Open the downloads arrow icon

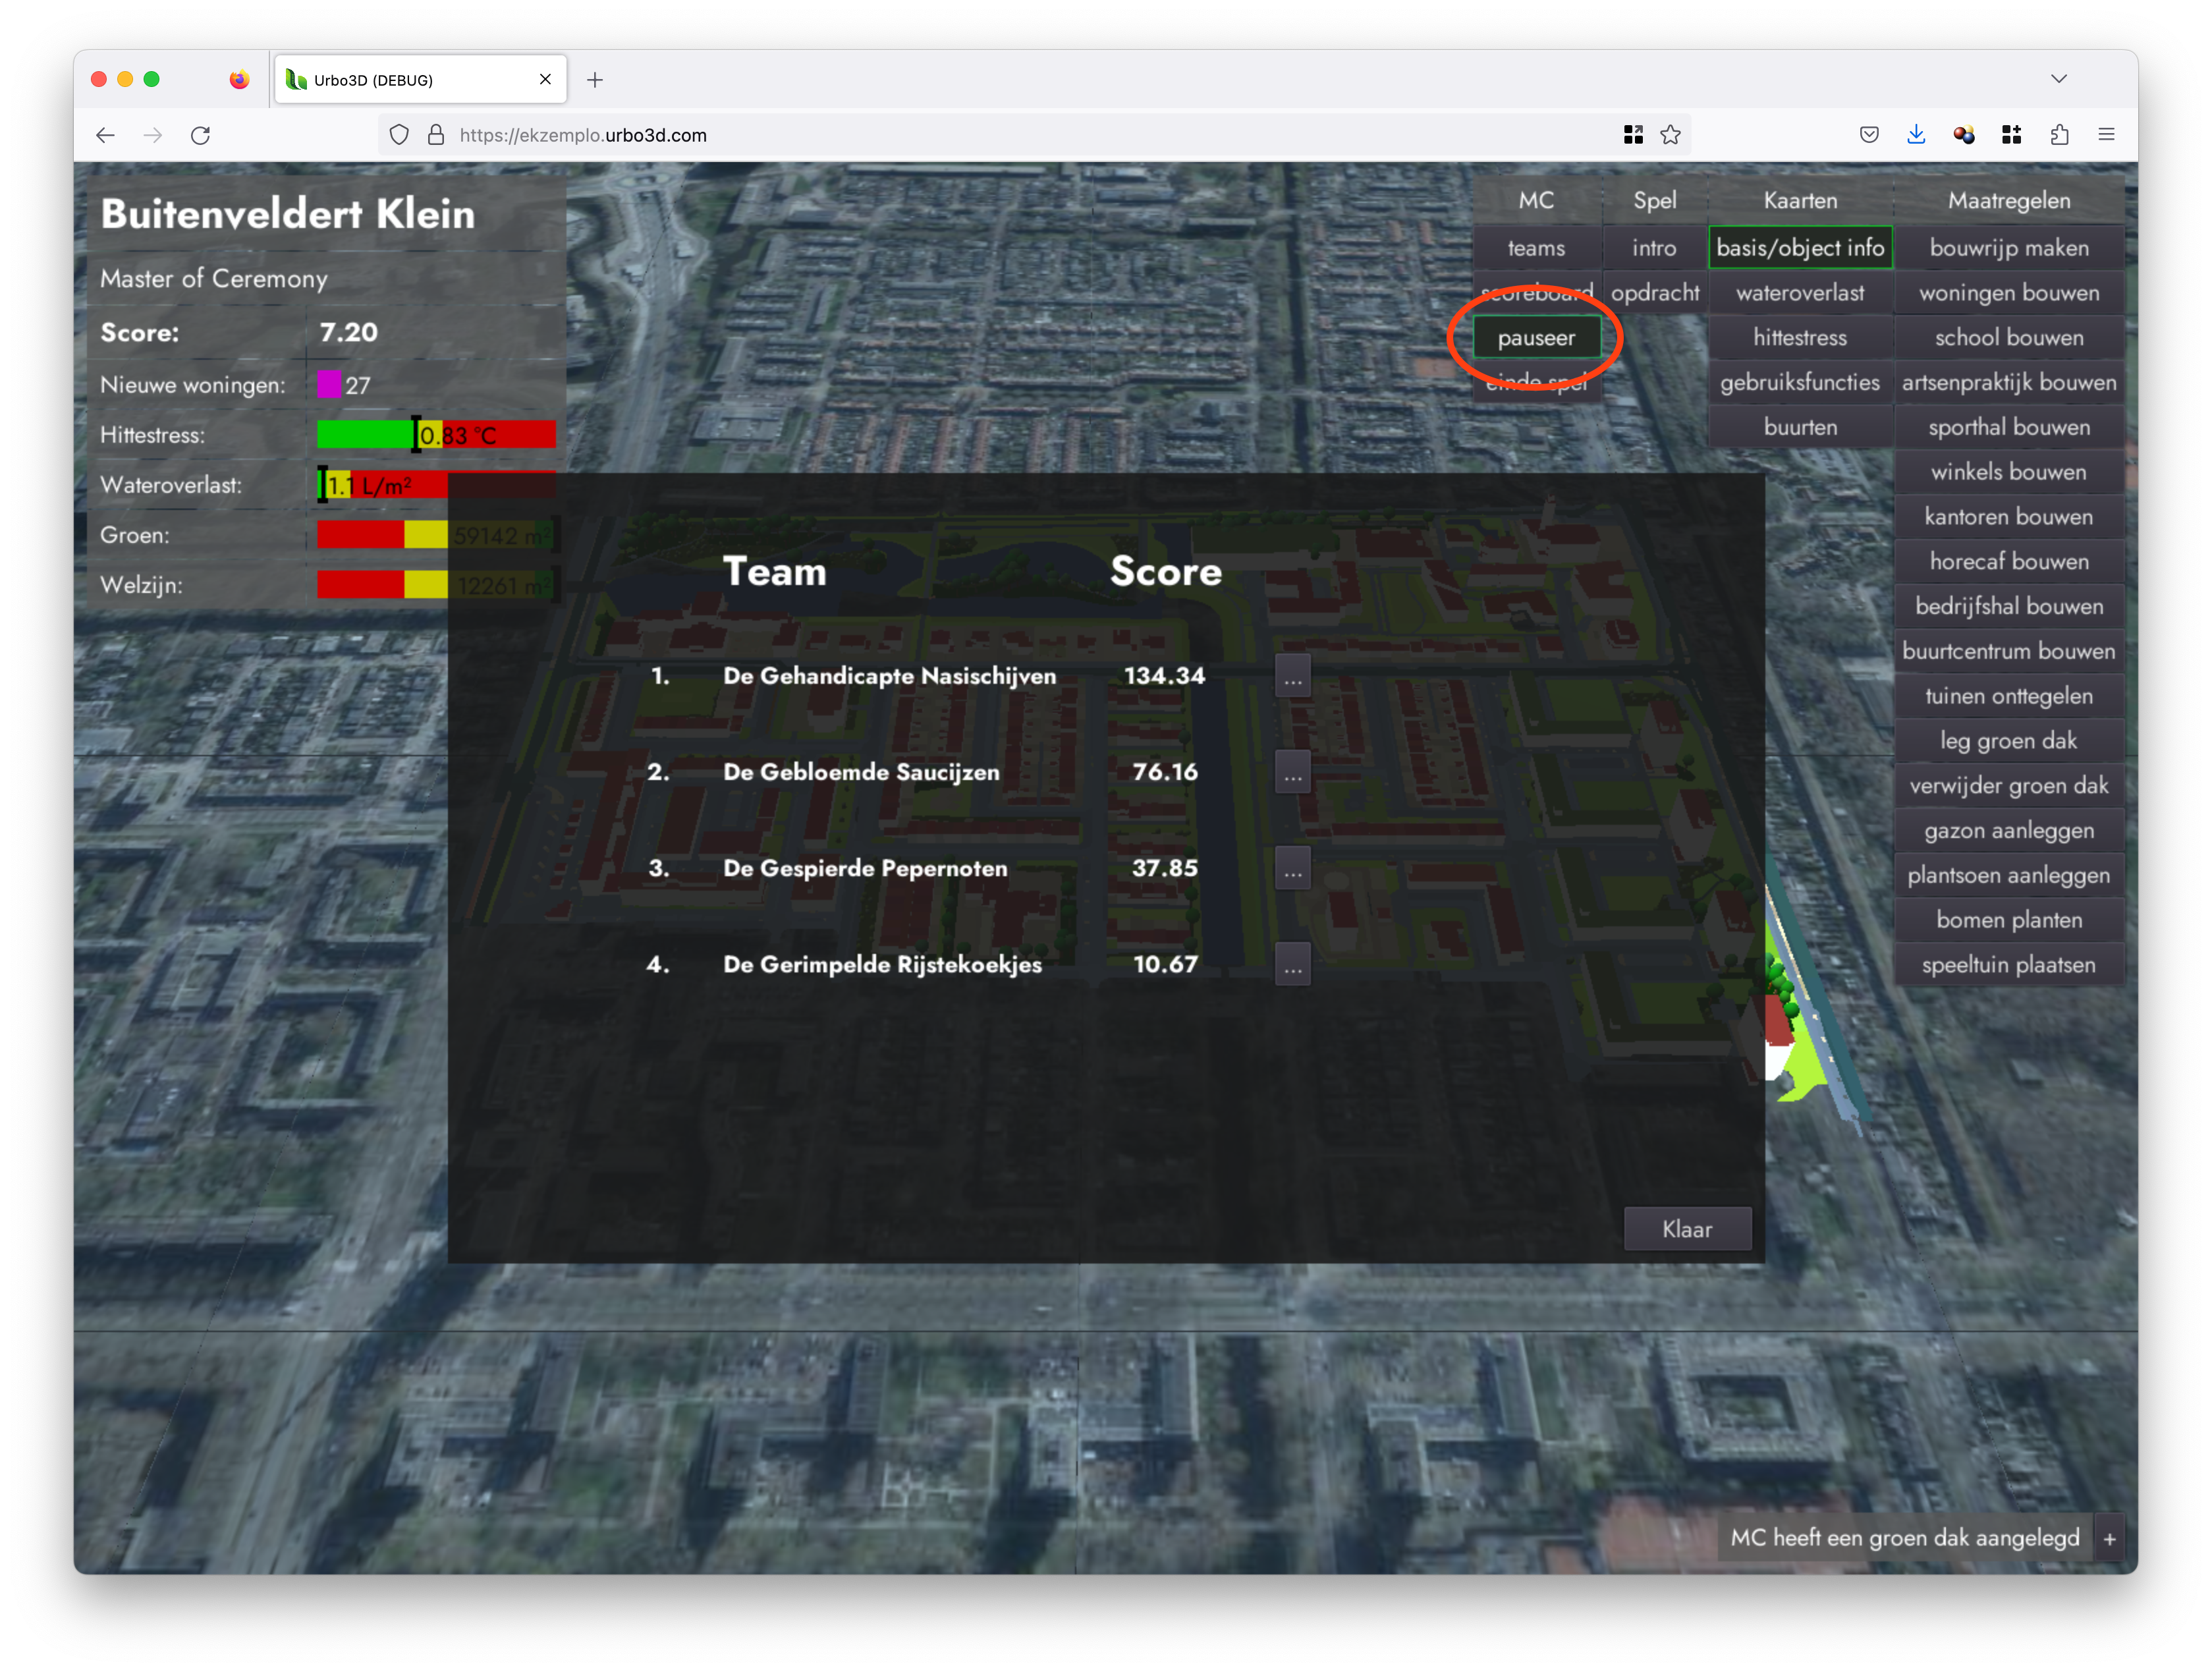1916,135
